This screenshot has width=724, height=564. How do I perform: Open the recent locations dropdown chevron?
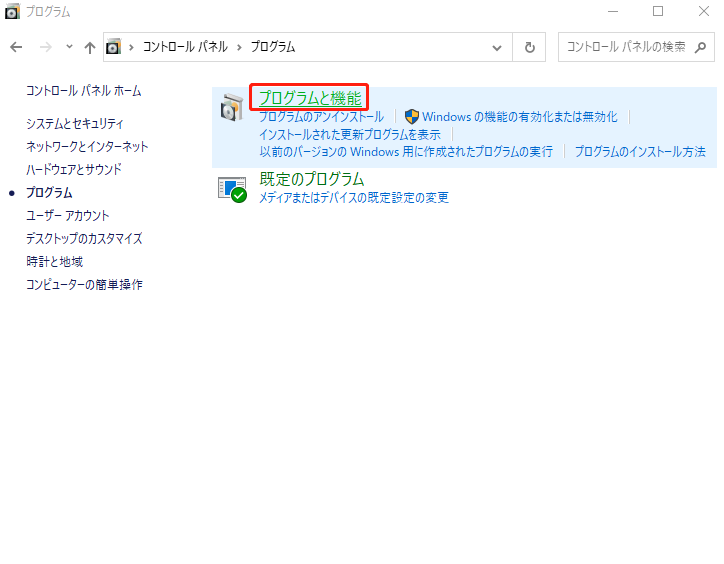[x=69, y=46]
